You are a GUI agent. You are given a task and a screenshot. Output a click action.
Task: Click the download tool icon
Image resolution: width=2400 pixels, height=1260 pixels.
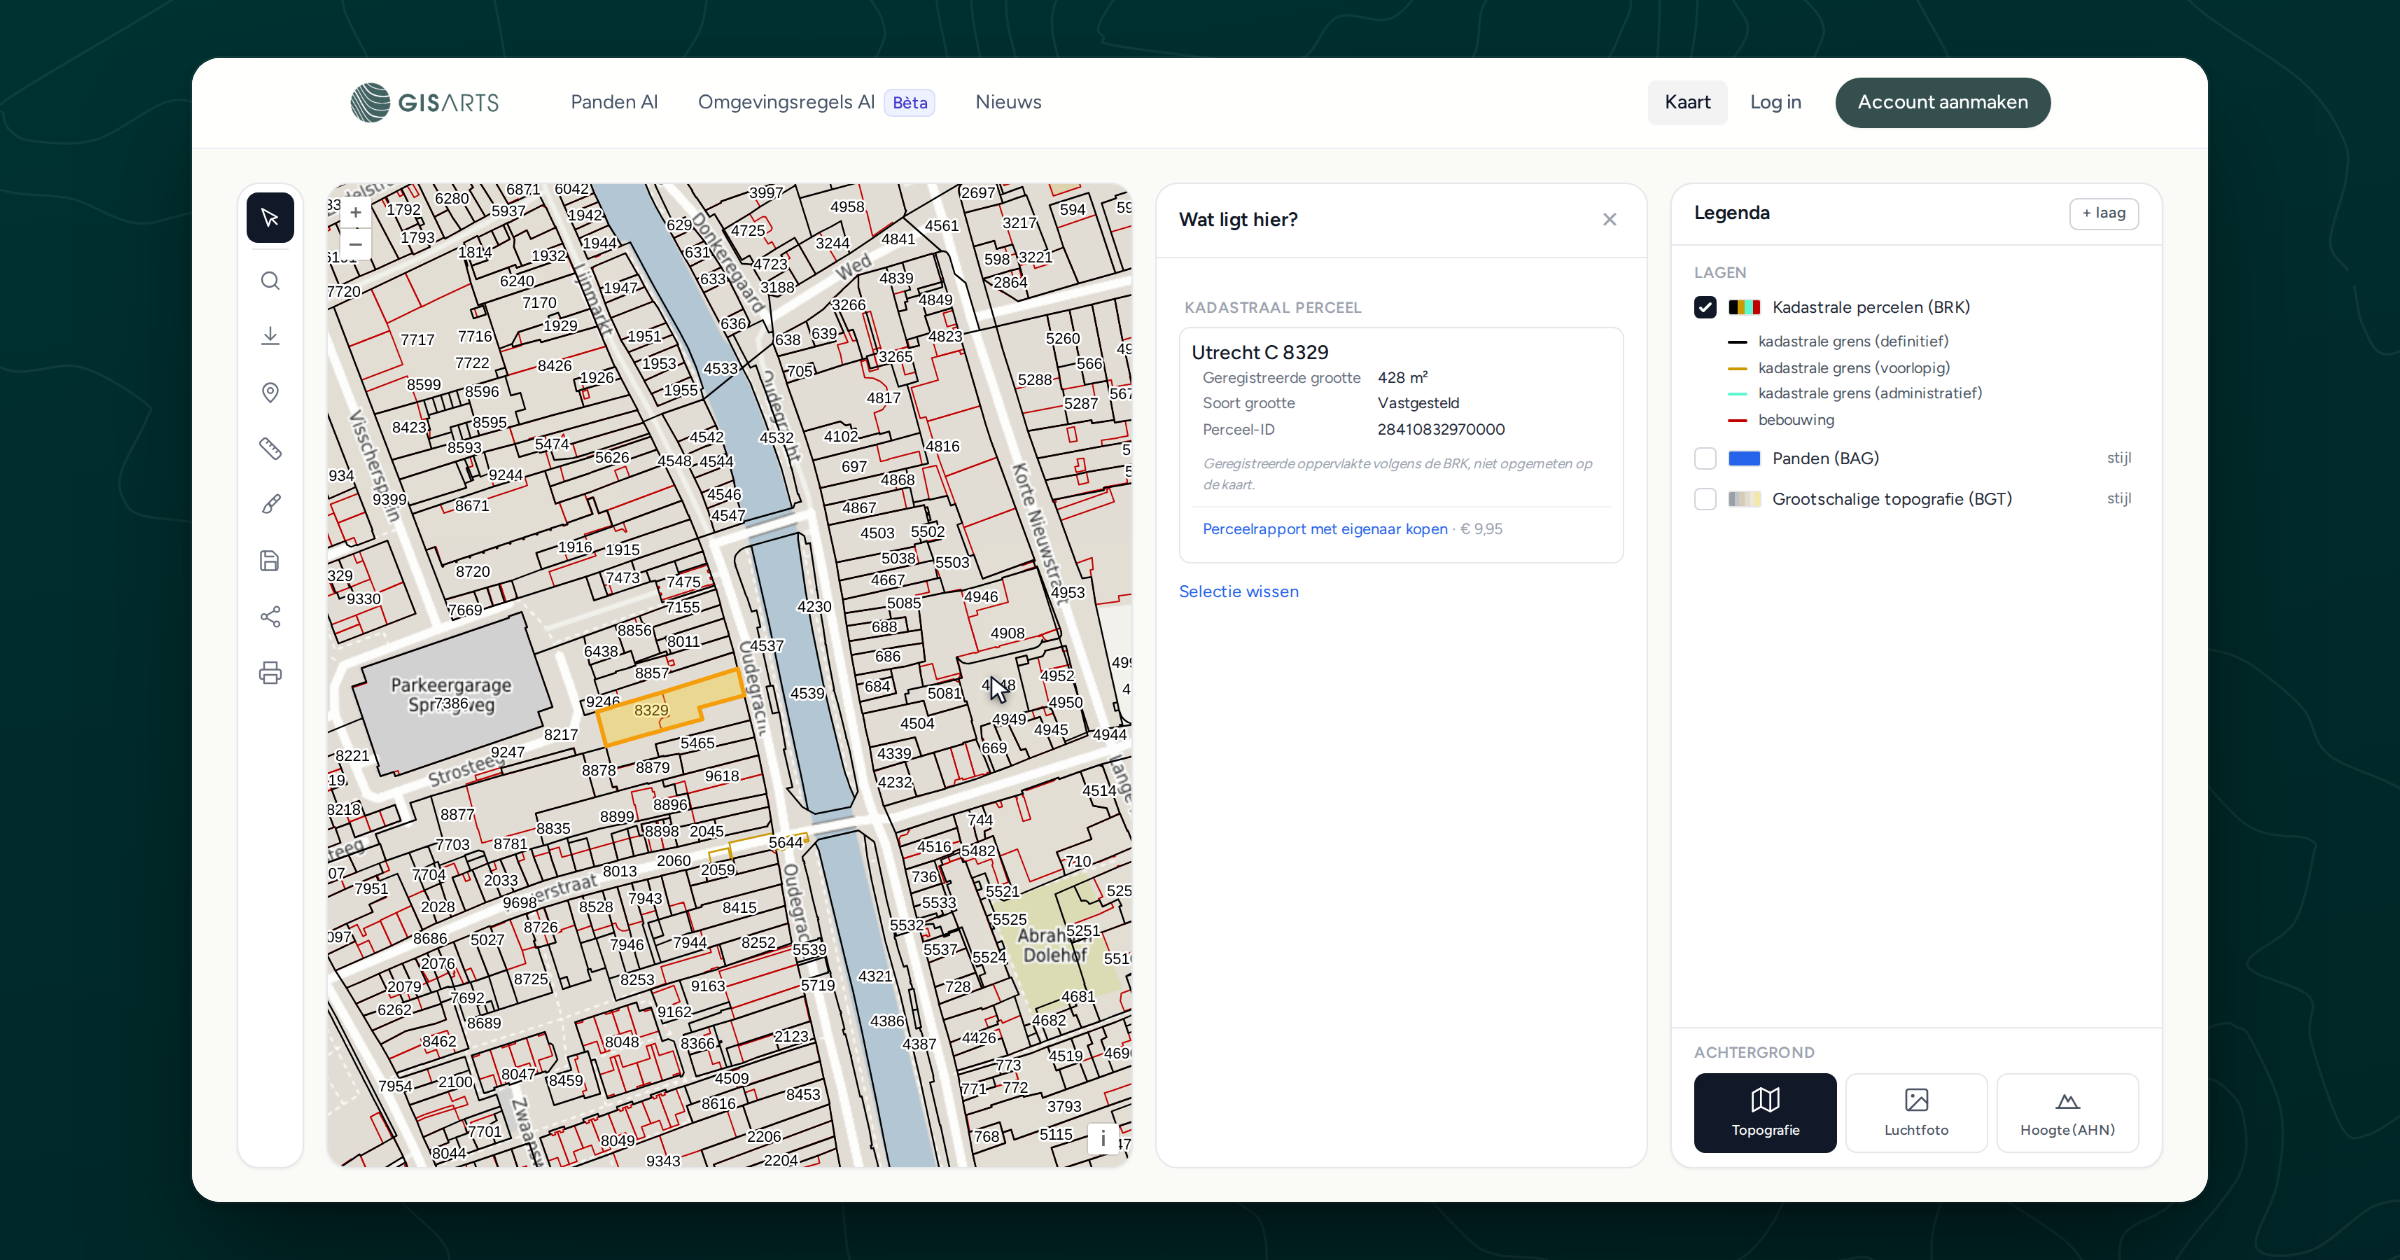(270, 336)
